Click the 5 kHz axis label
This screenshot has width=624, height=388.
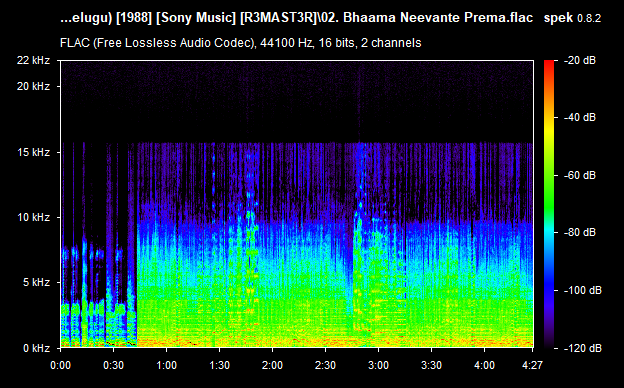(36, 283)
